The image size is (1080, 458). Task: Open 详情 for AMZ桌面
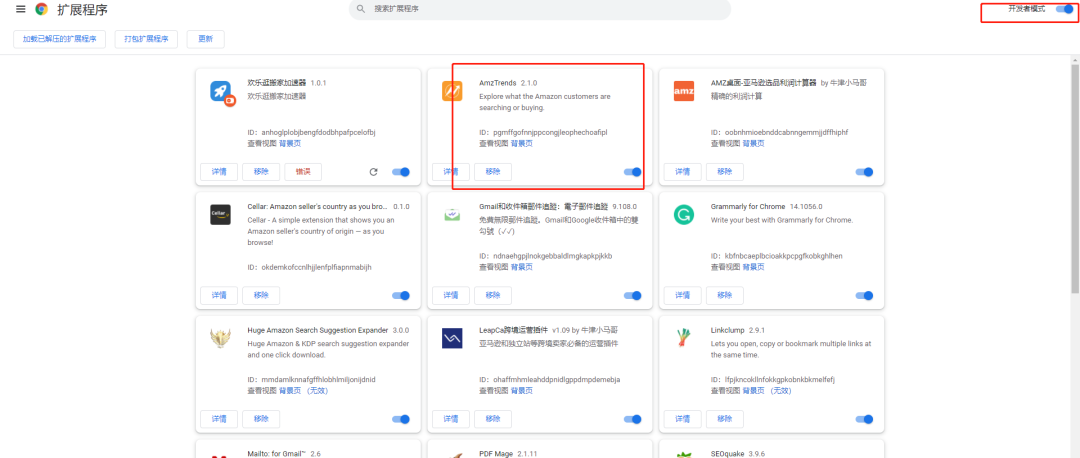click(x=683, y=172)
